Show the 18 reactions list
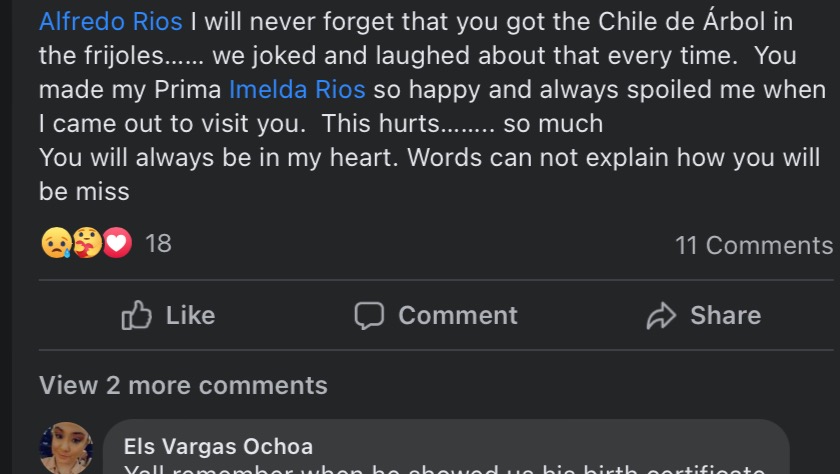The width and height of the screenshot is (840, 474). (x=158, y=243)
